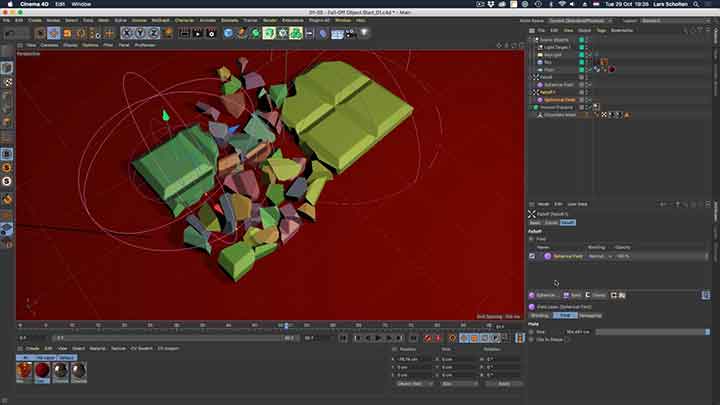Click the Camera object icon
This screenshot has width=720, height=405.
click(351, 33)
